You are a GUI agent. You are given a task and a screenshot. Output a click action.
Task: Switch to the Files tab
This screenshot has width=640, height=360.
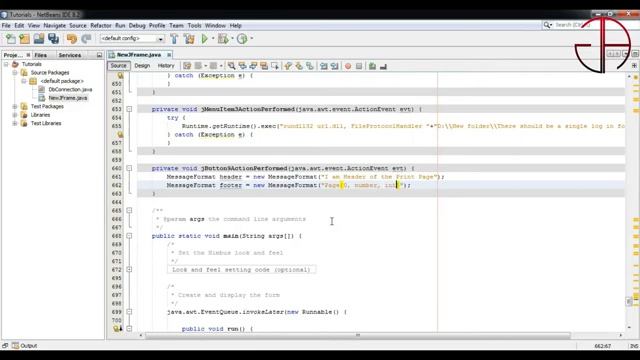click(x=40, y=55)
